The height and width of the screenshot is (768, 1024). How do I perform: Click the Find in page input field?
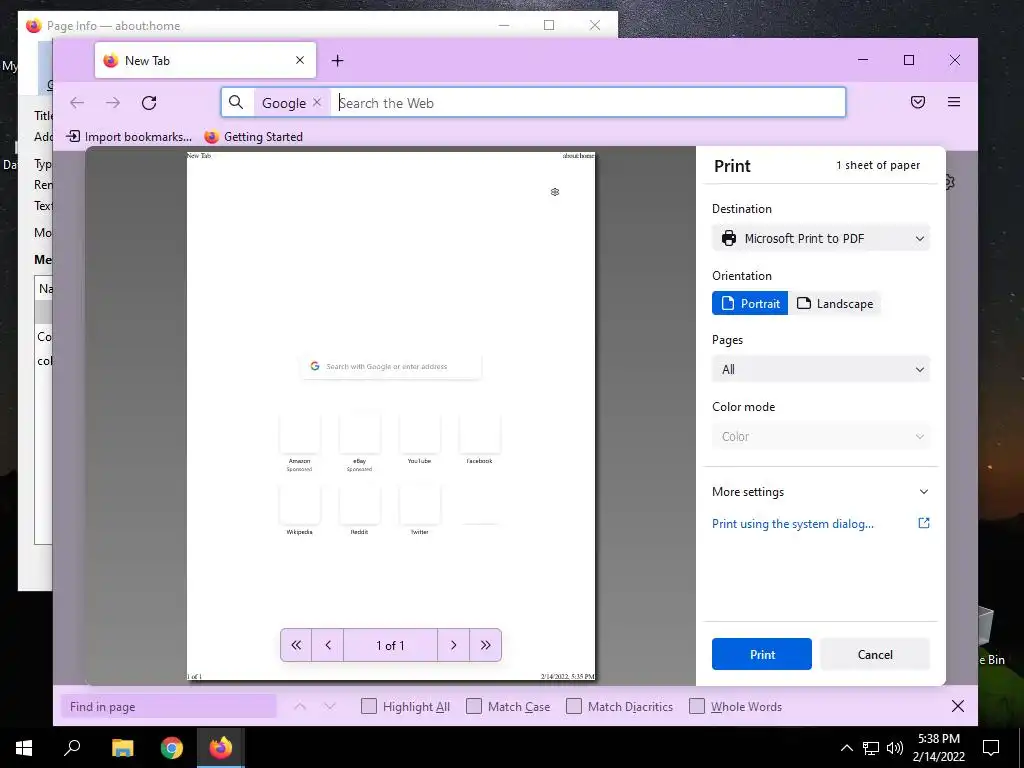168,707
